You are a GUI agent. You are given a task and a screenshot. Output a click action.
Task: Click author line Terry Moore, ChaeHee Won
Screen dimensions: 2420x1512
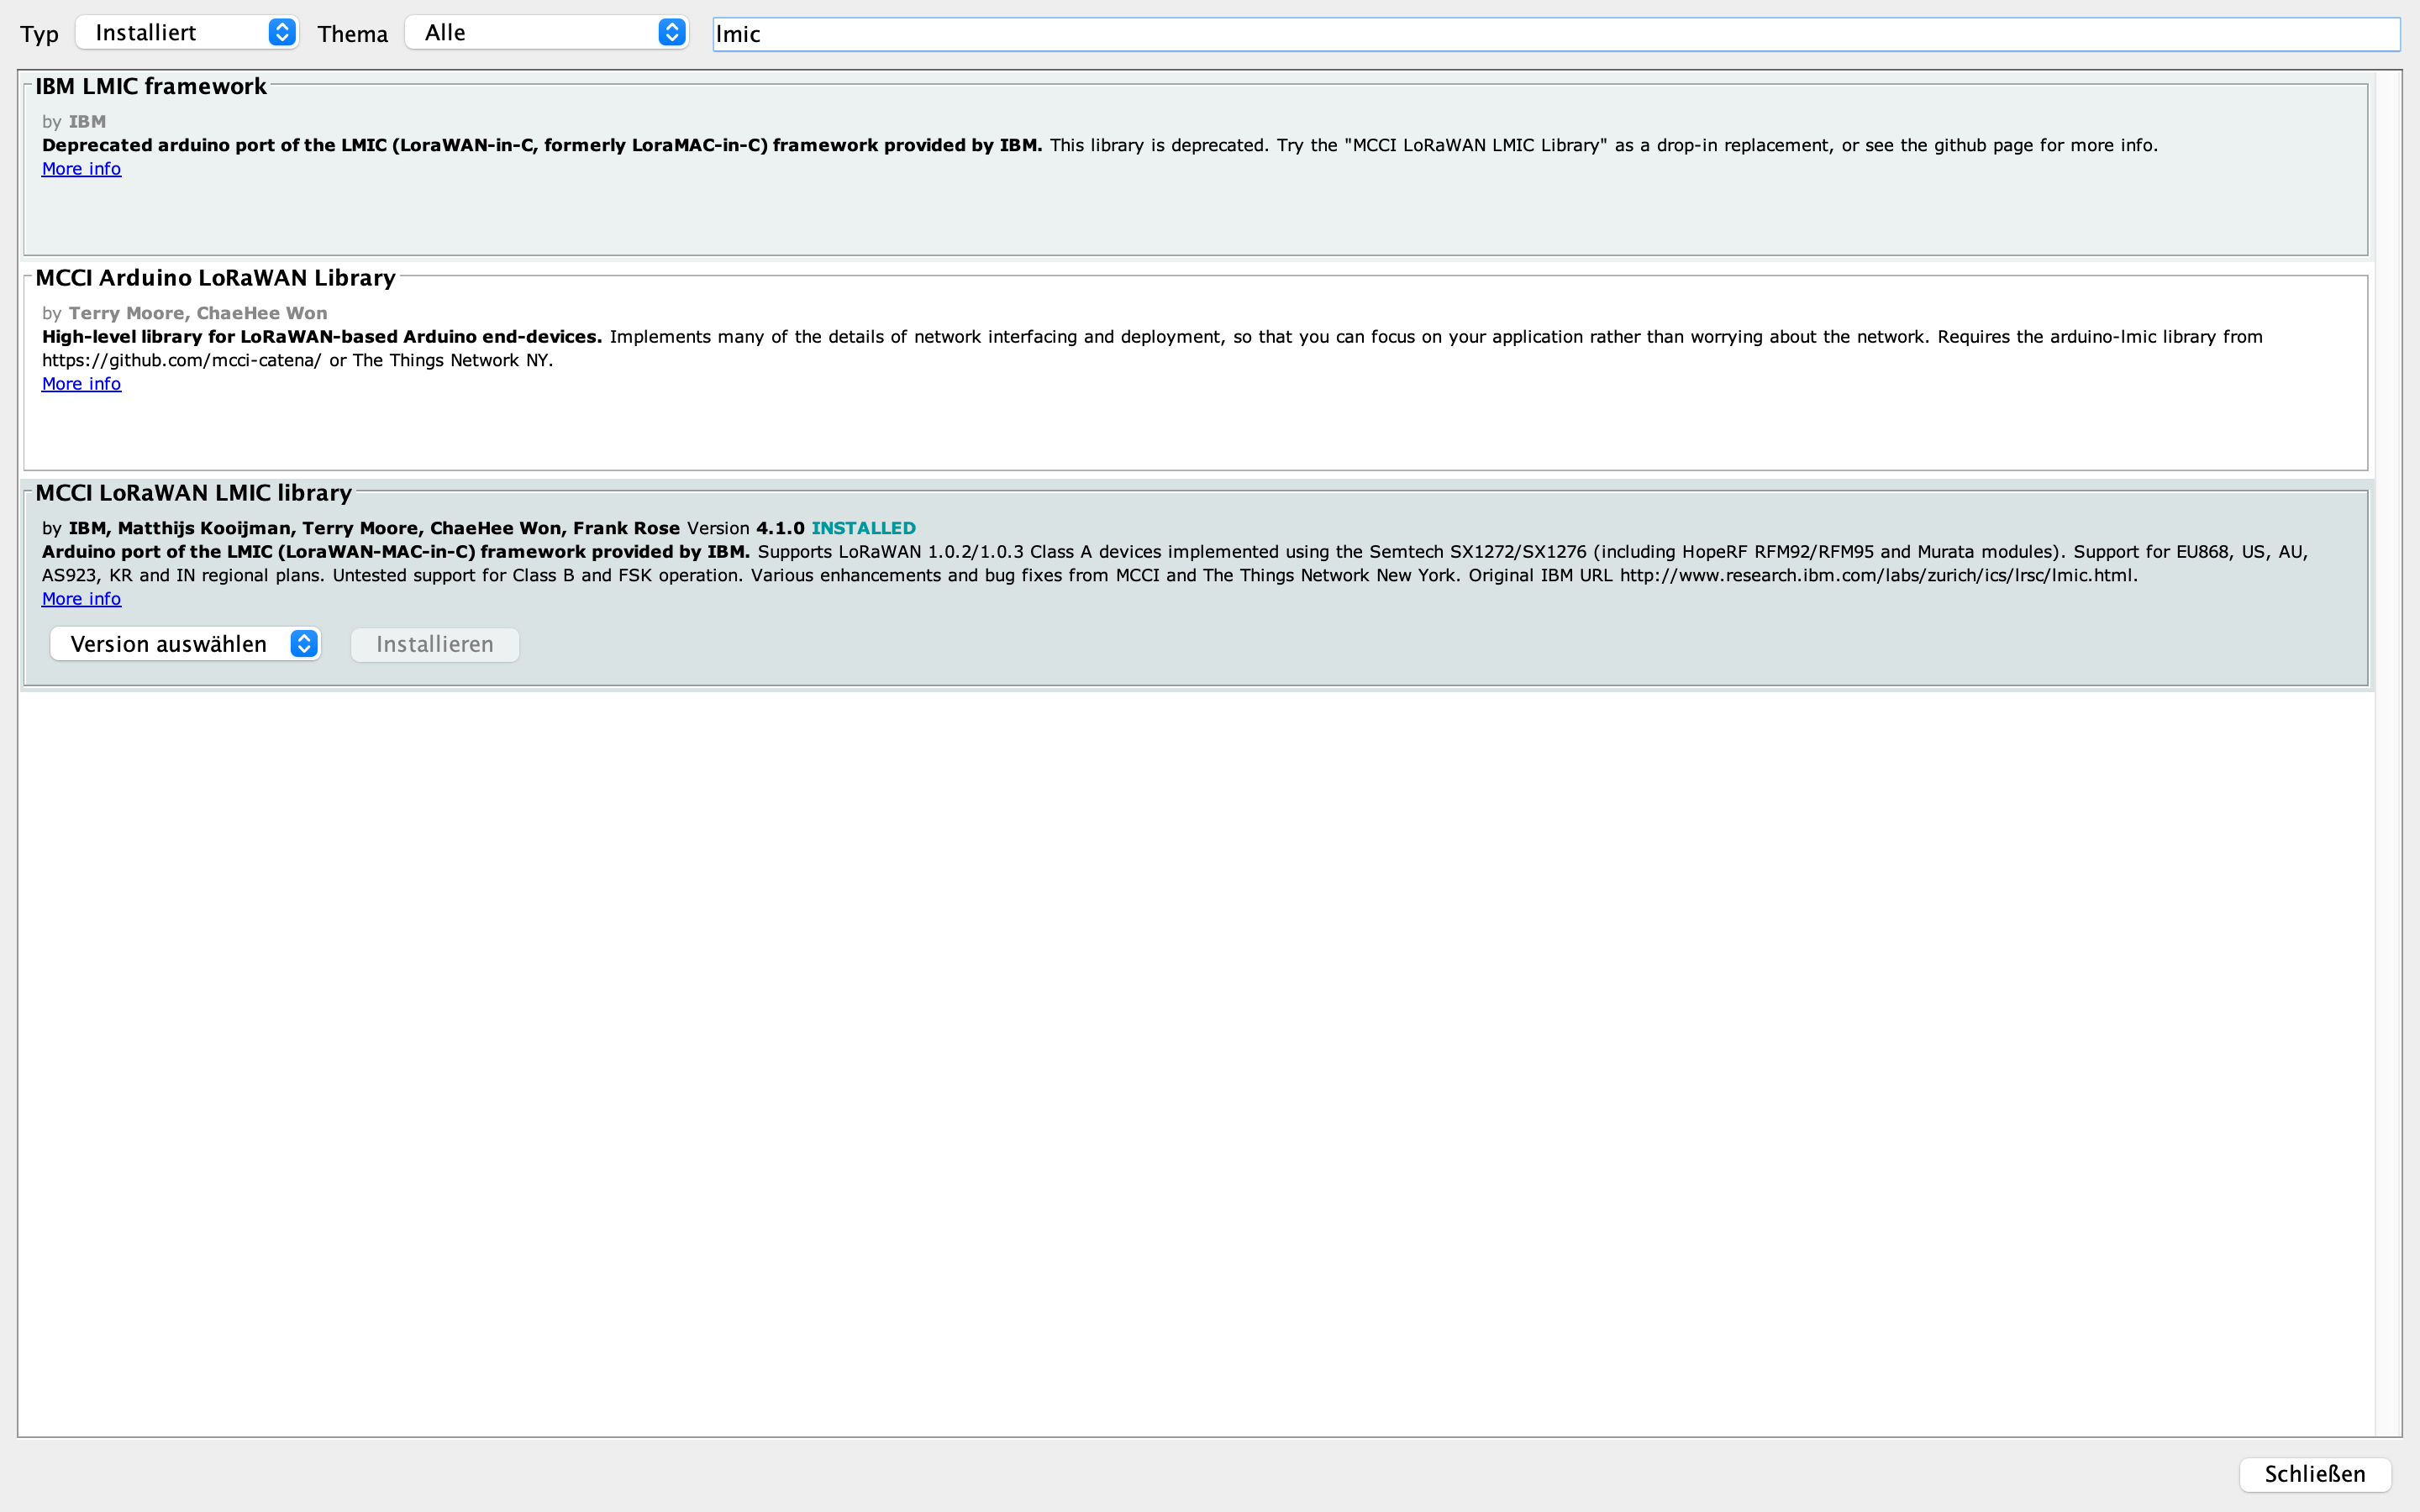coord(185,313)
